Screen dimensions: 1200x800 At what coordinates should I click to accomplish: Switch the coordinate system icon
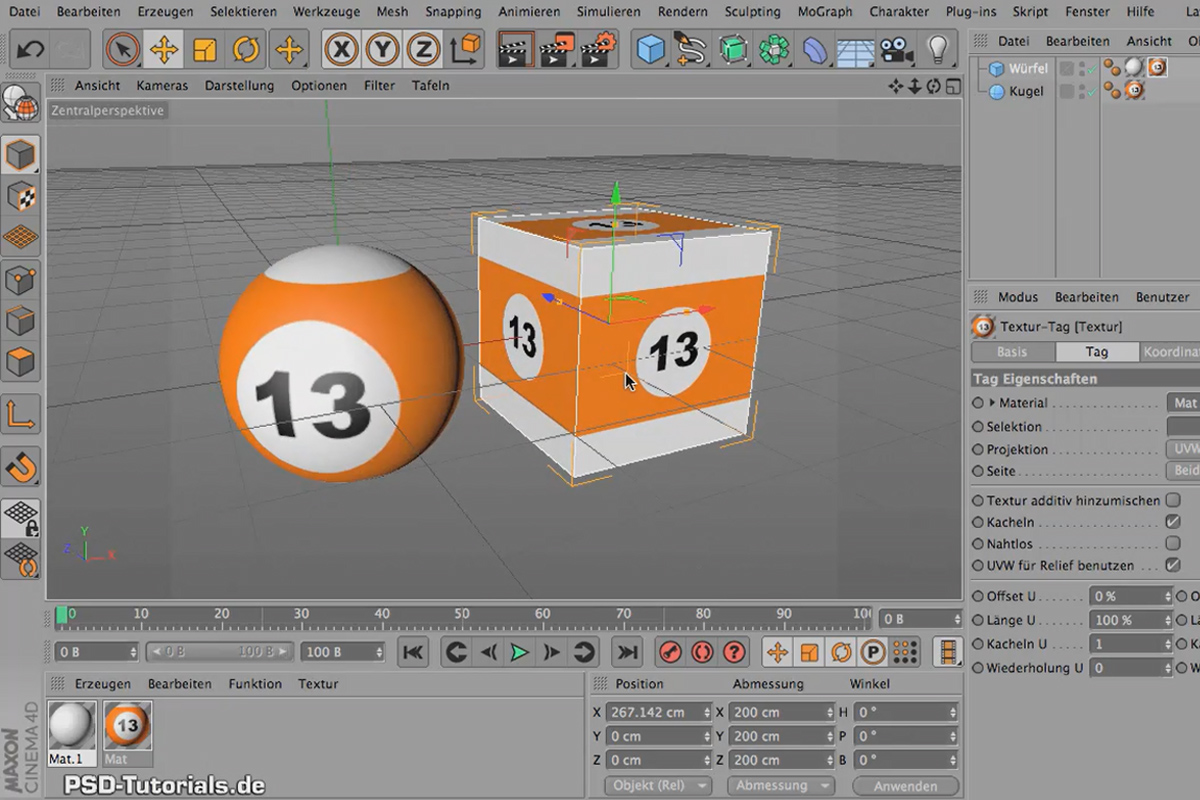coord(465,49)
